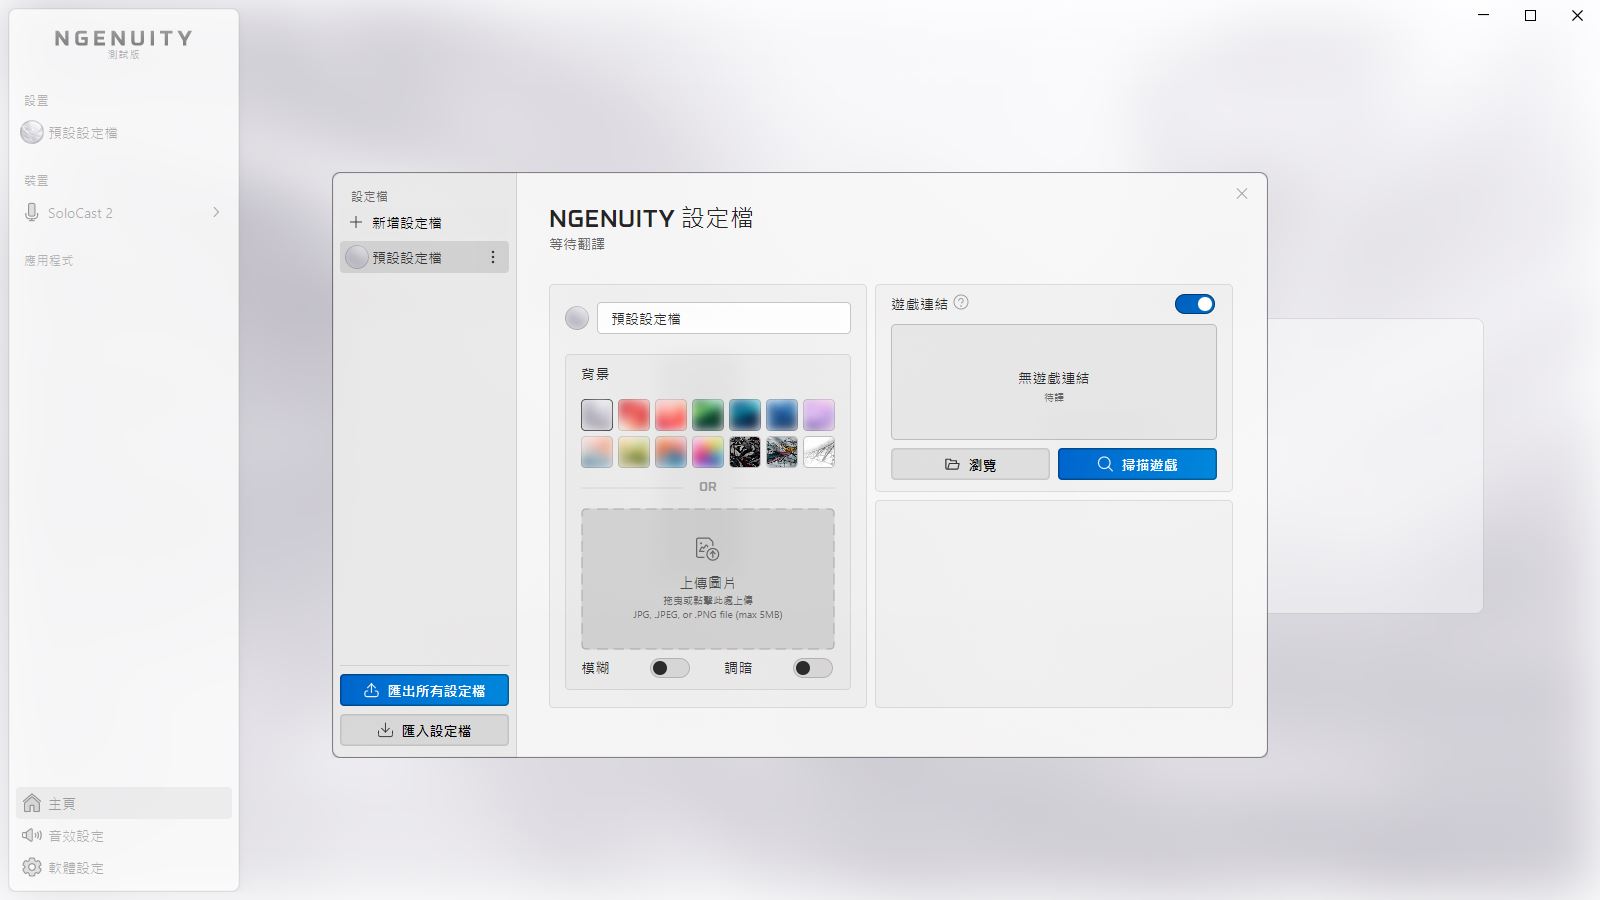Choose the royal blue background swatch
The width and height of the screenshot is (1600, 900).
(x=782, y=415)
